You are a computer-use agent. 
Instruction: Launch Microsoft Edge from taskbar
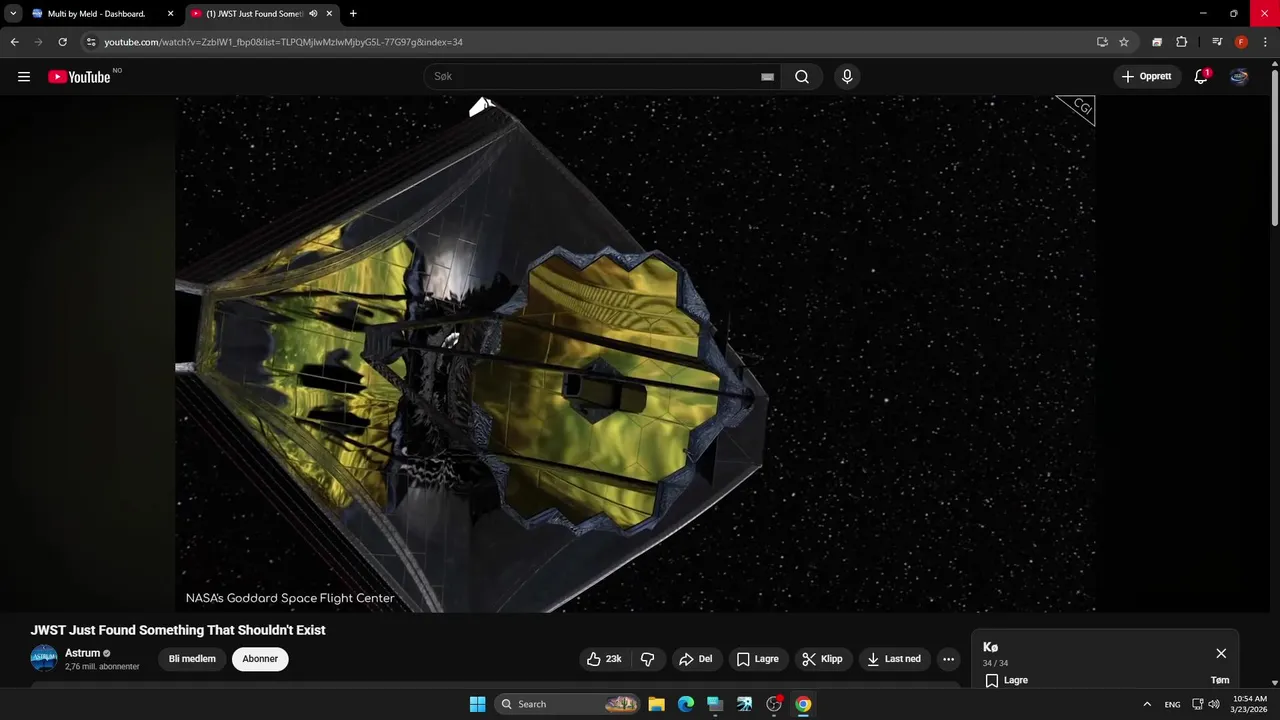pos(686,704)
